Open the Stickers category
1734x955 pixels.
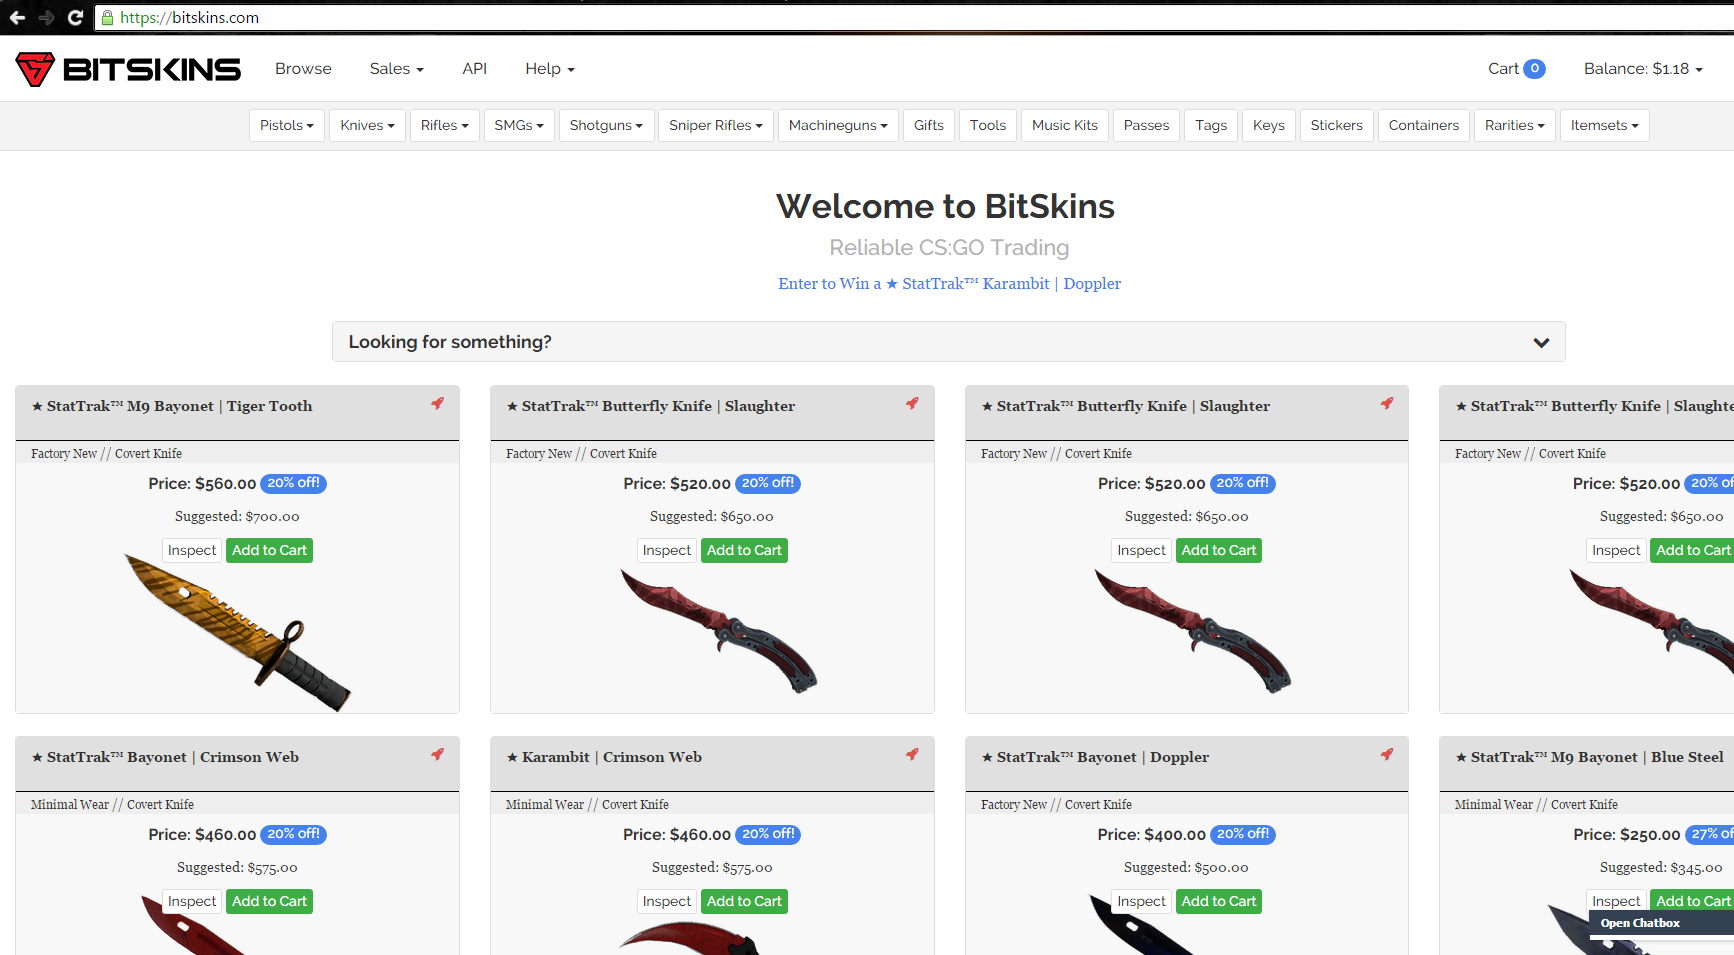[1337, 125]
